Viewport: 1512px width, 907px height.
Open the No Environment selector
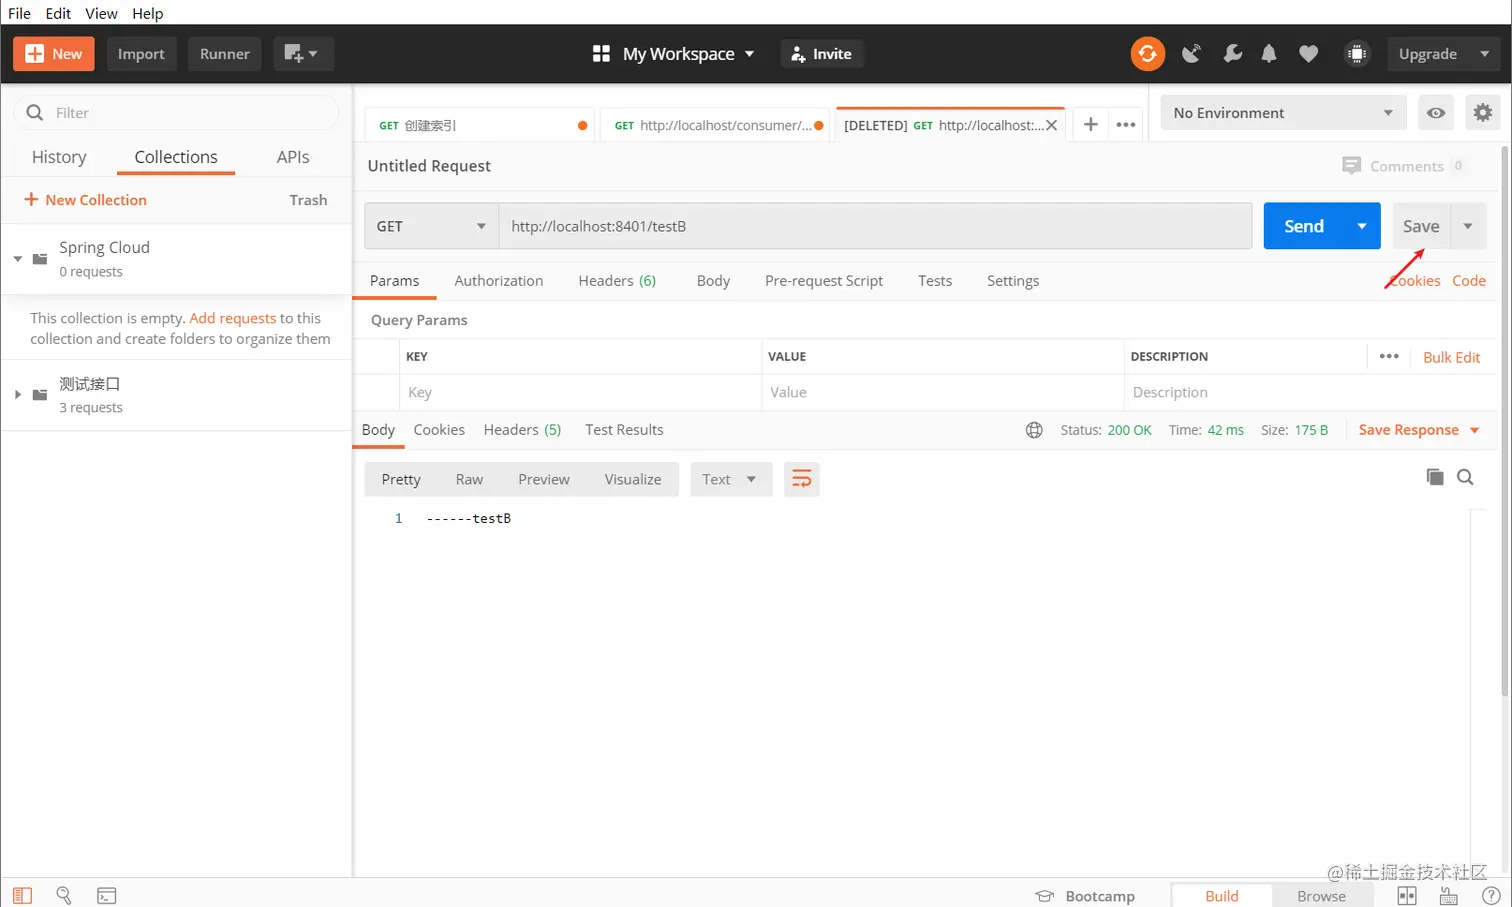click(x=1283, y=113)
